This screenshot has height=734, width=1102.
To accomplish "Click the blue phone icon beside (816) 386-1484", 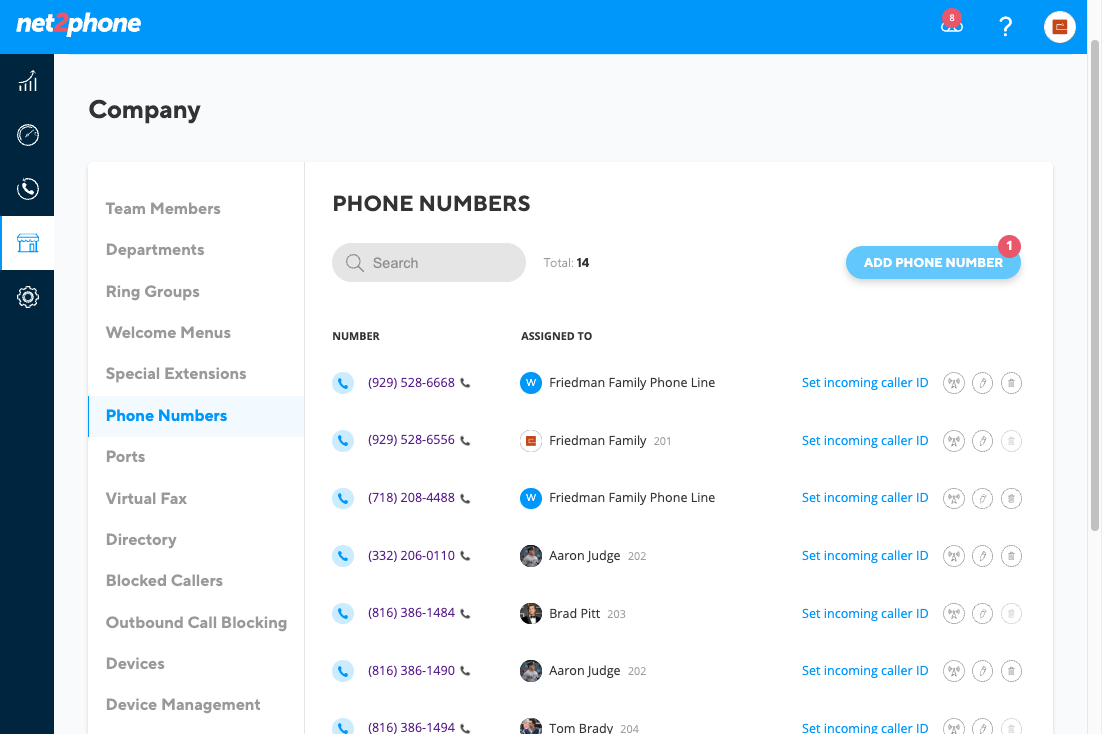I will pyautogui.click(x=343, y=613).
